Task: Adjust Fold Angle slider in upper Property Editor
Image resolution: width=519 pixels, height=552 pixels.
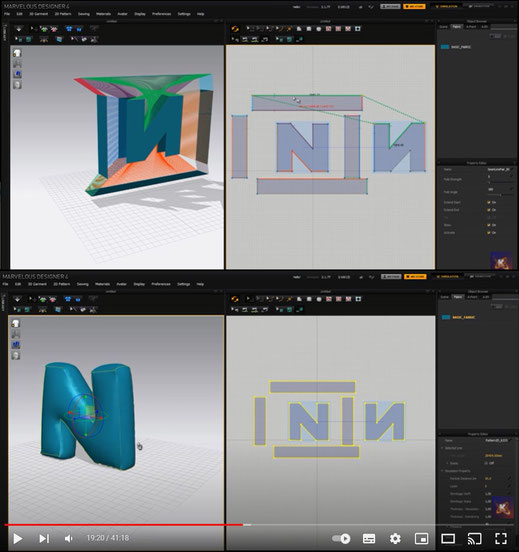Action: click(x=500, y=195)
